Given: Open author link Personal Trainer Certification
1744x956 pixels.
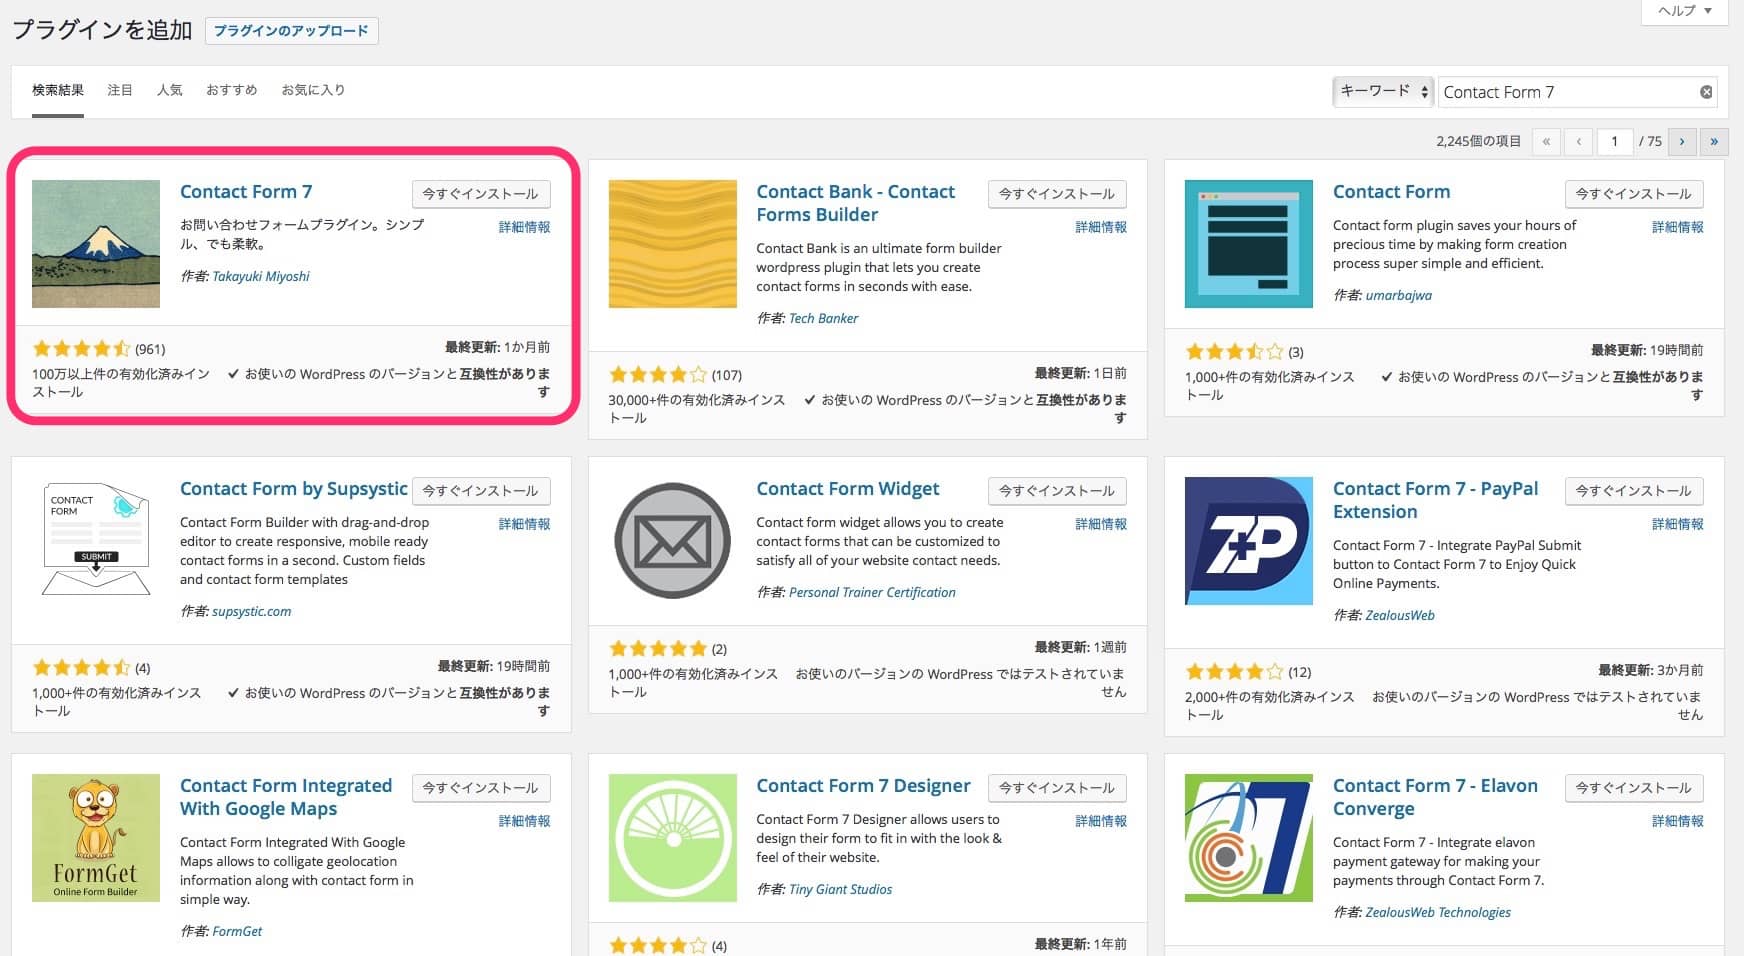Looking at the screenshot, I should 872,592.
